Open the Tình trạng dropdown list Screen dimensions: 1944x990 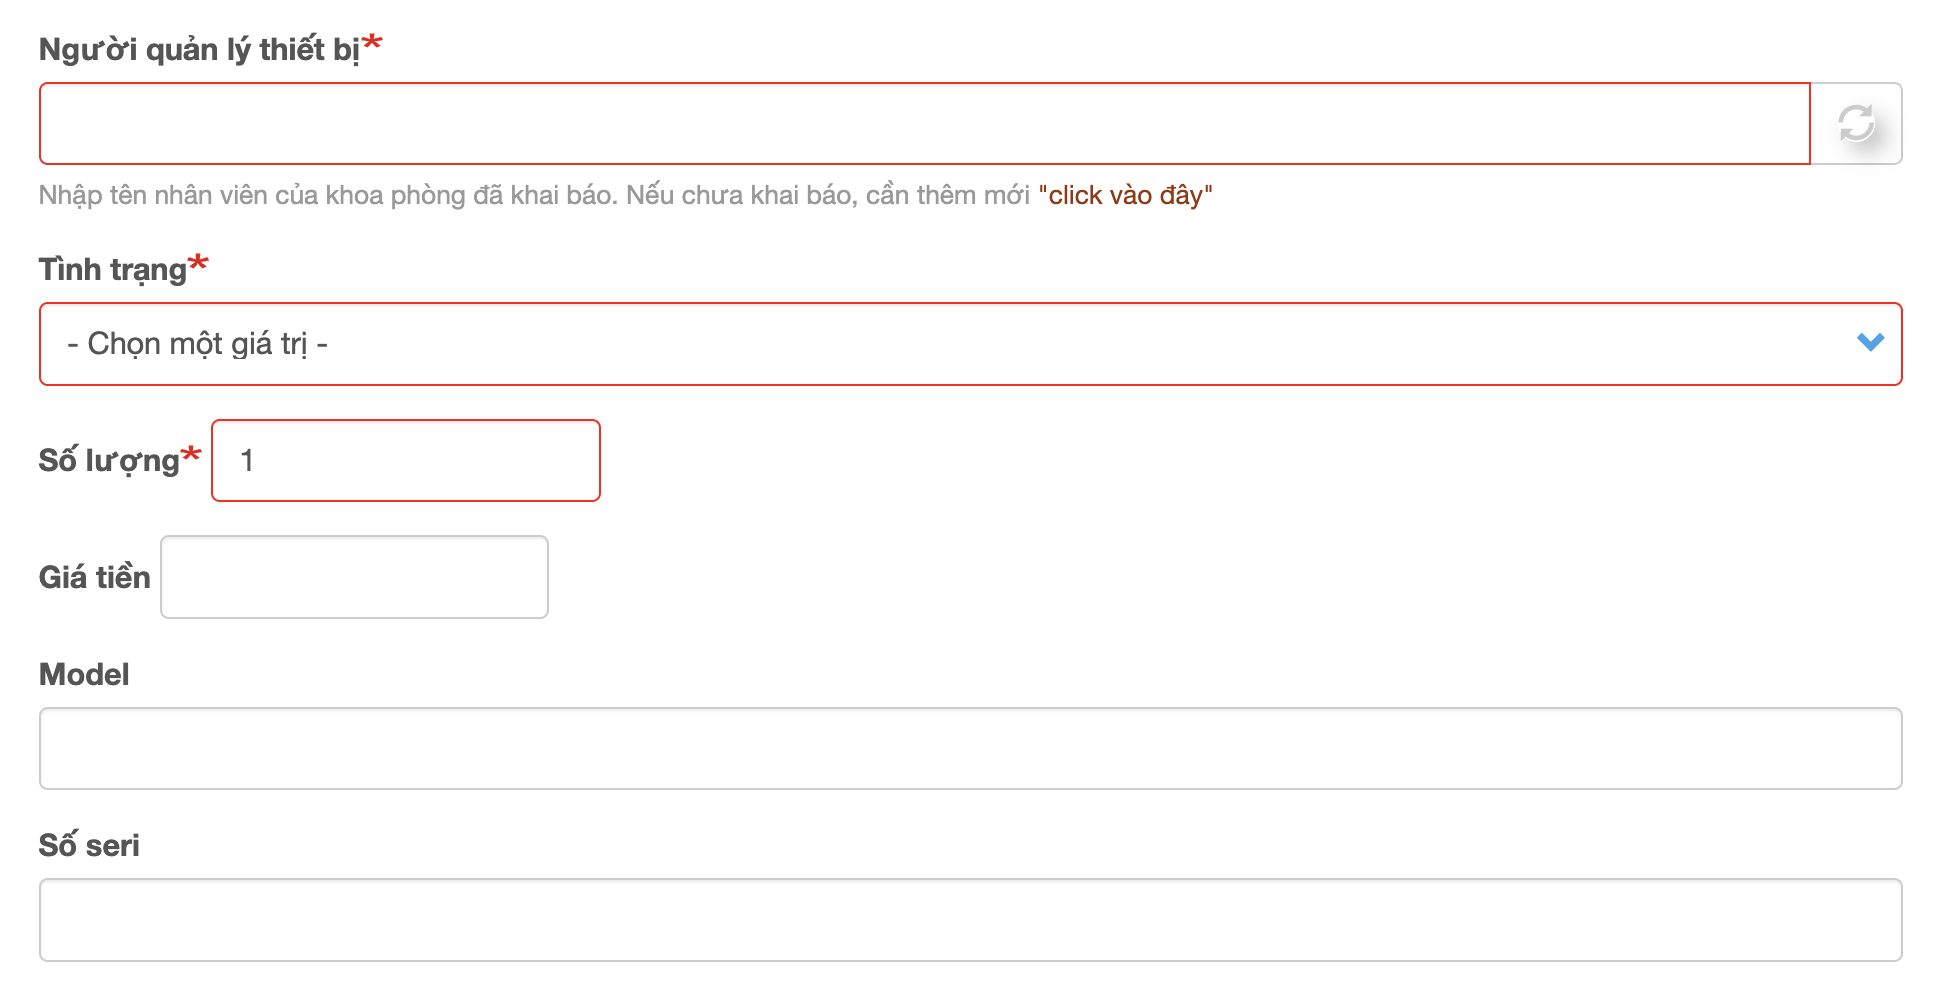(x=969, y=343)
